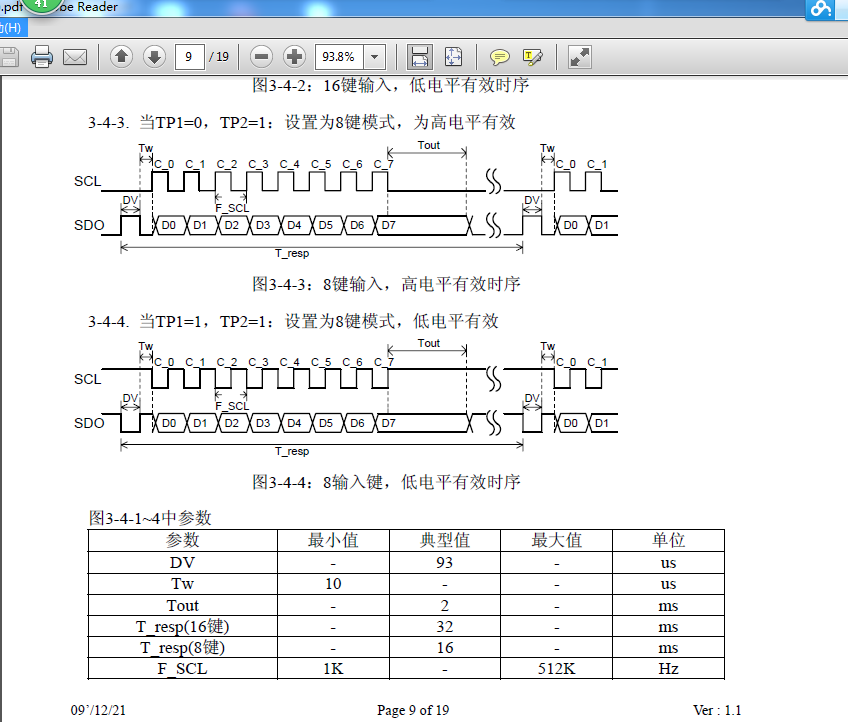
Task: Add a sticky note comment
Action: [499, 57]
